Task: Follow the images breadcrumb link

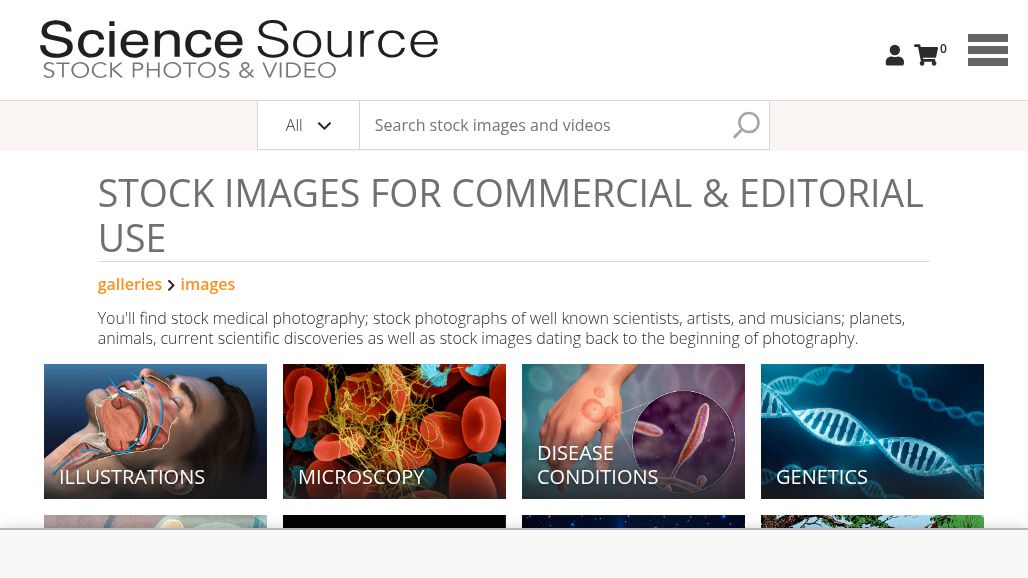Action: [x=207, y=284]
